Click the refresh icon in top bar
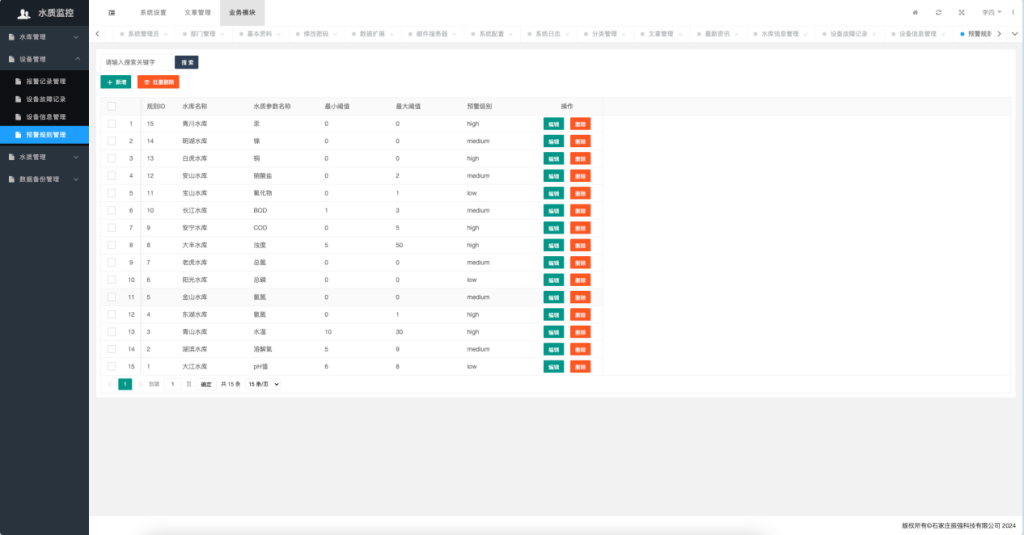This screenshot has width=1024, height=535. tap(938, 13)
